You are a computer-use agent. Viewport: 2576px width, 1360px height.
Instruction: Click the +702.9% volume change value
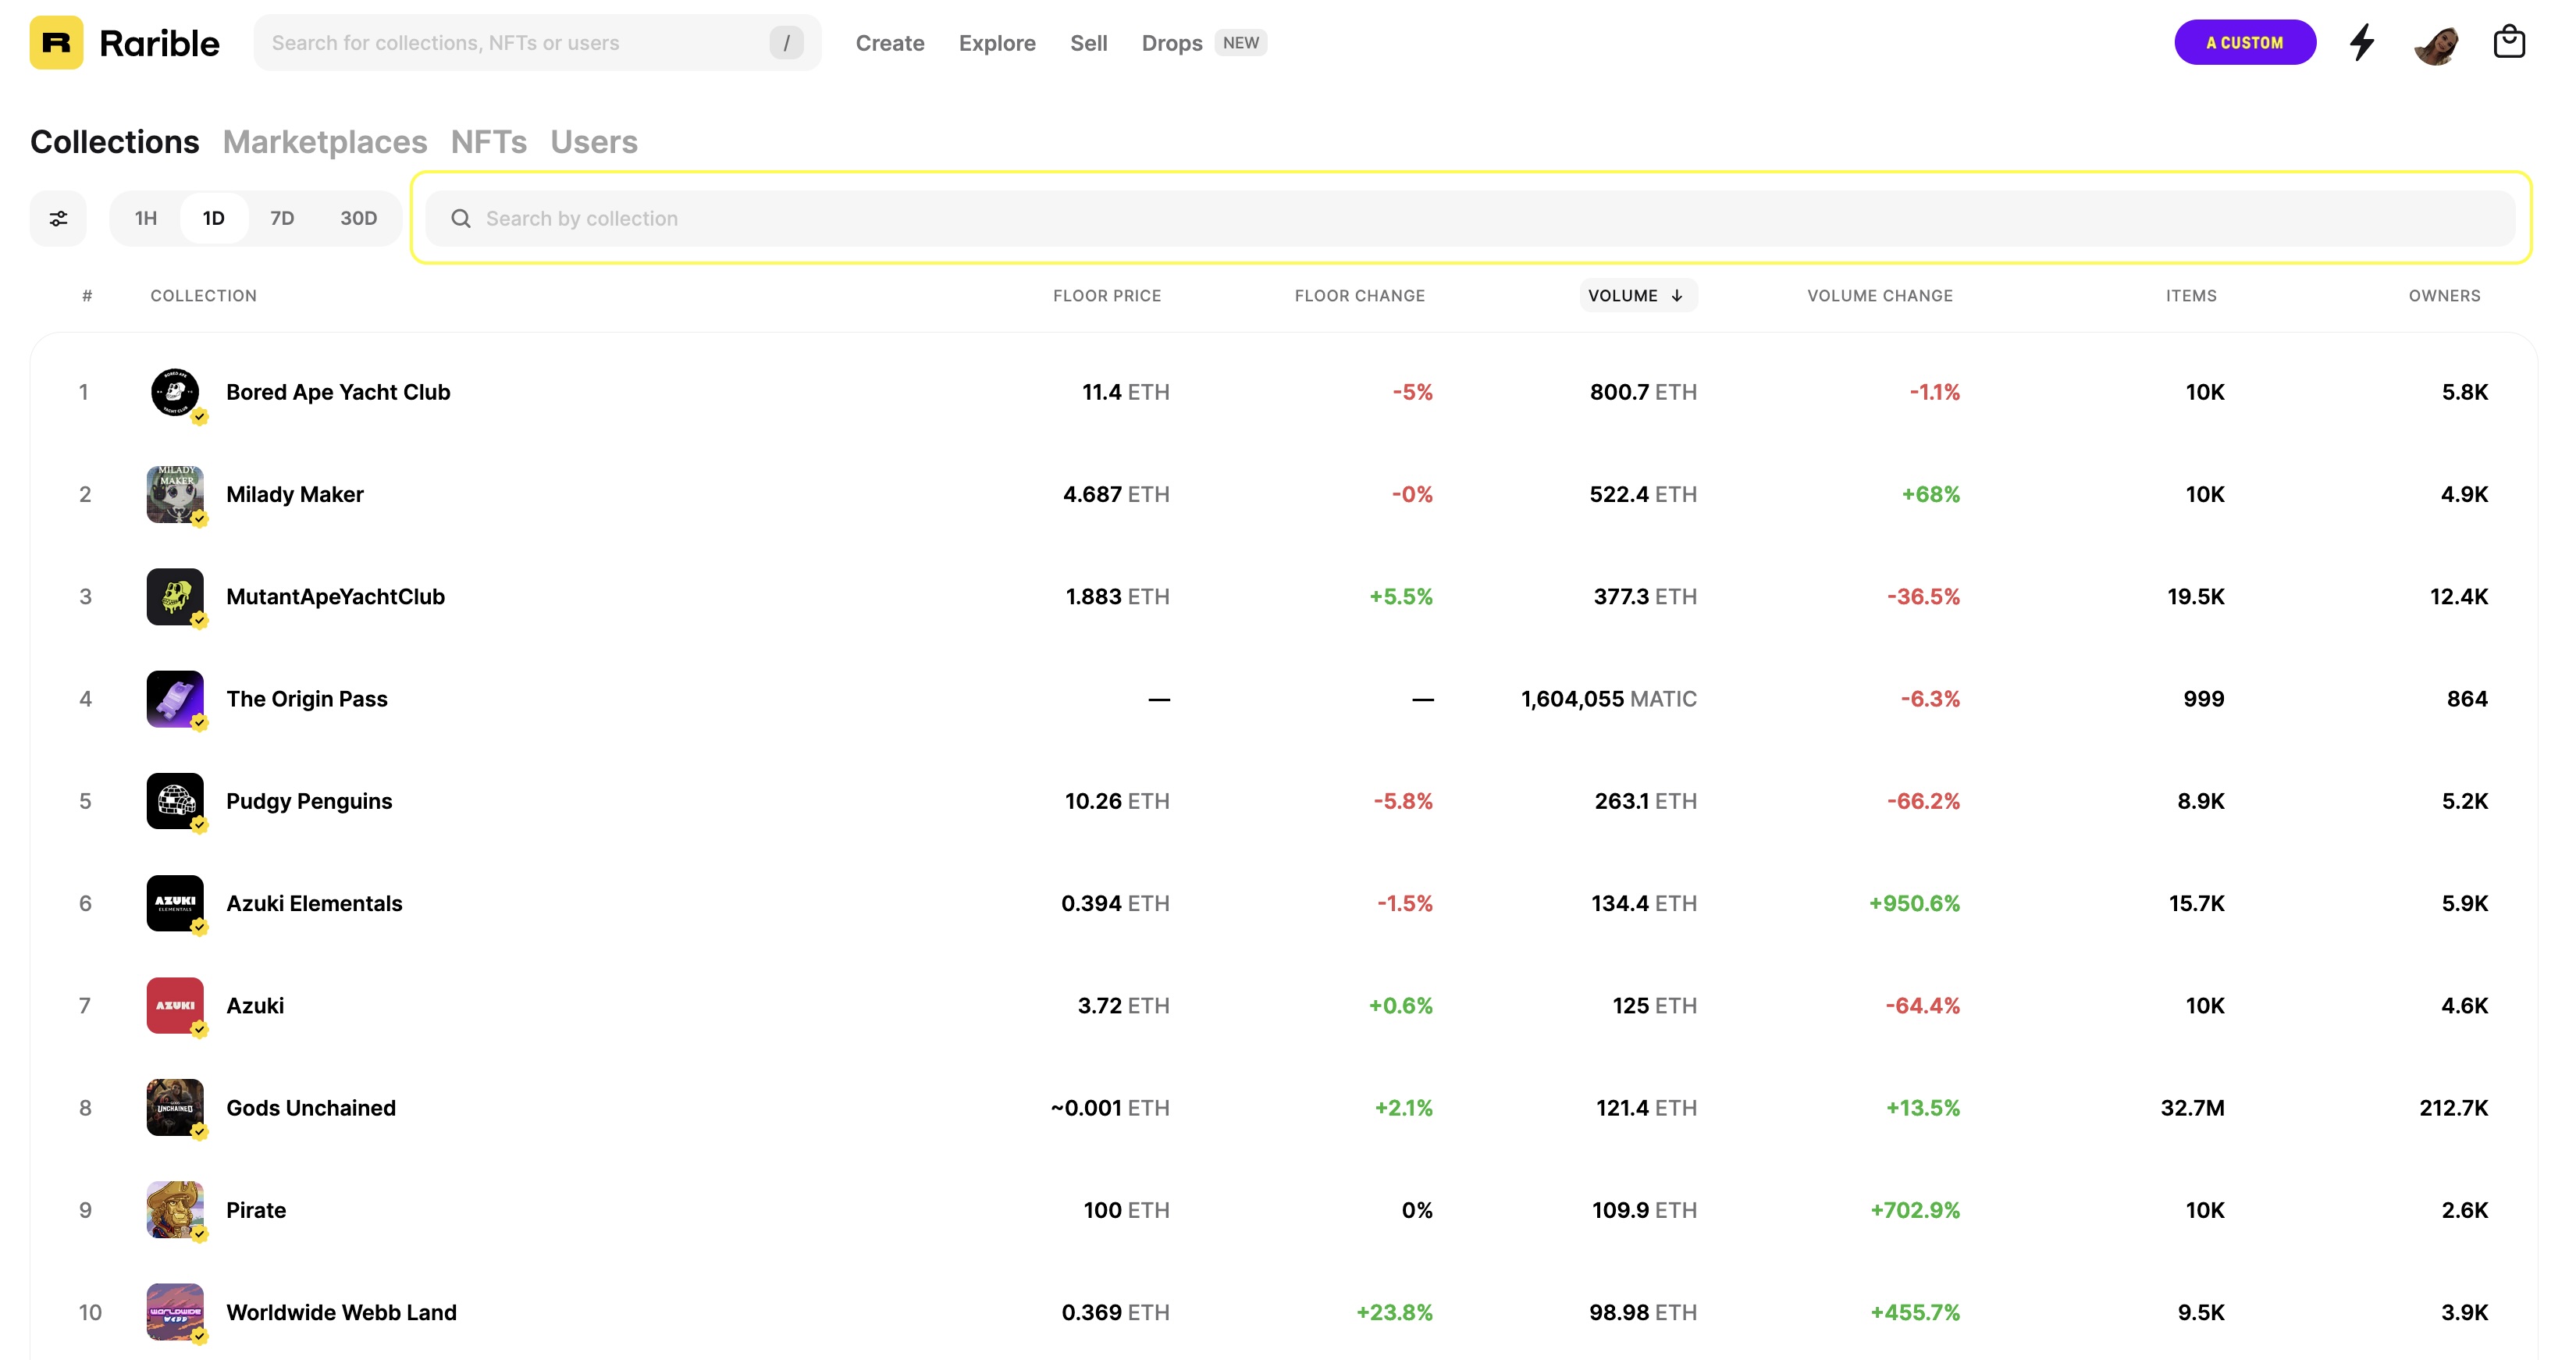(x=1915, y=1210)
